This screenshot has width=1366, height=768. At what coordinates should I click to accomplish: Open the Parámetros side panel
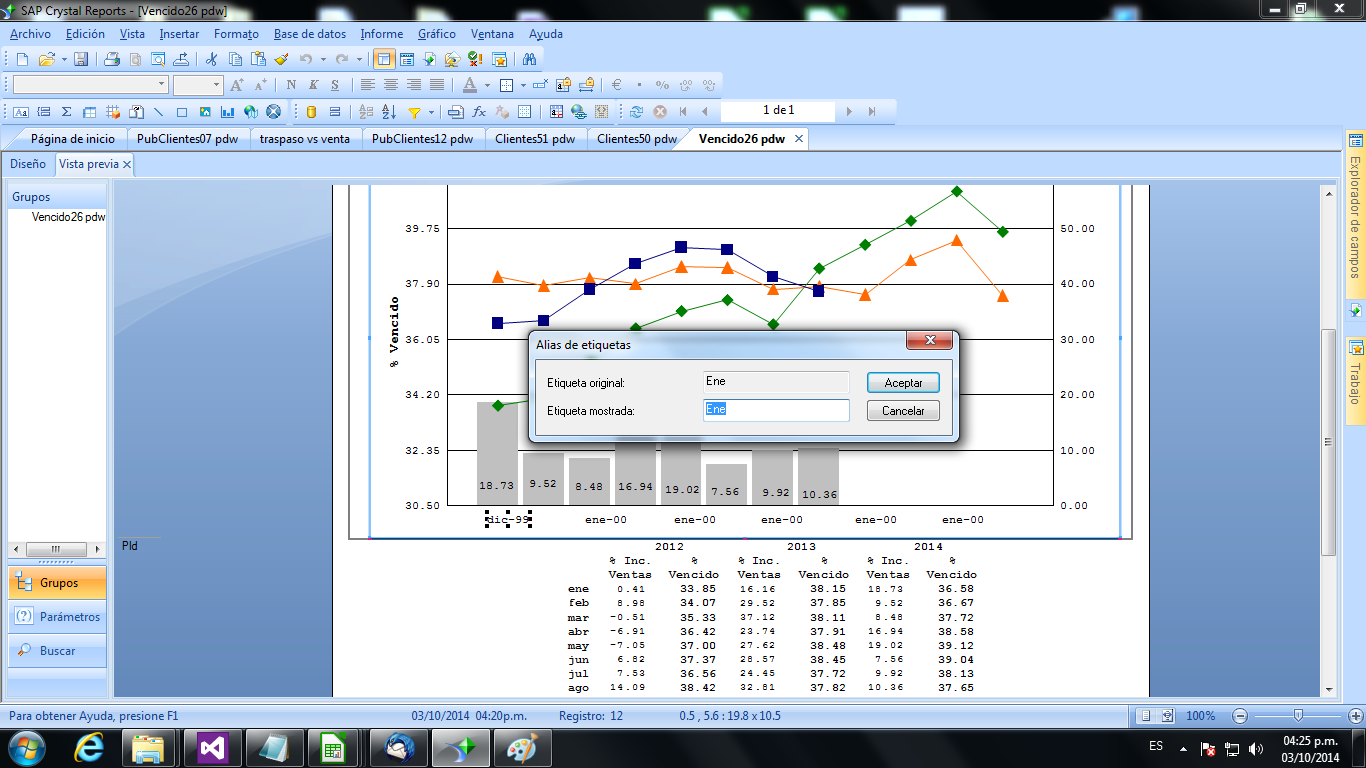(58, 617)
